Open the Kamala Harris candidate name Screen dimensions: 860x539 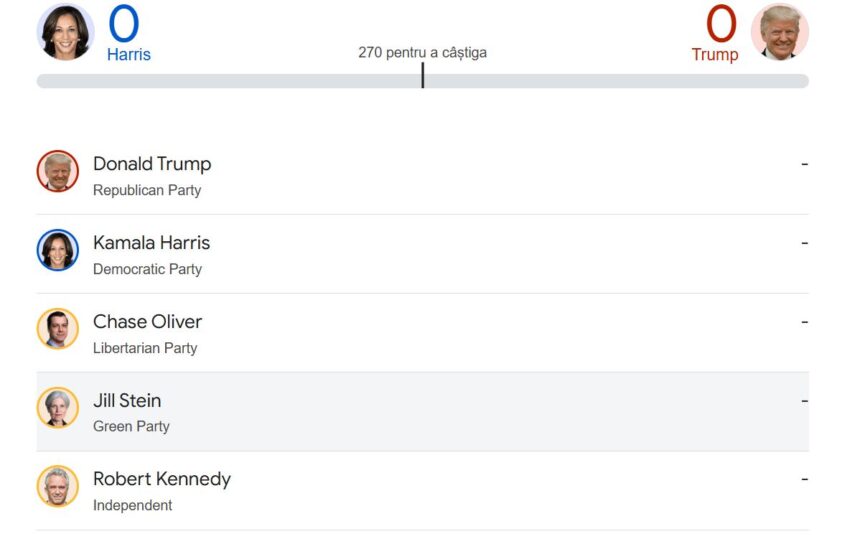coord(151,243)
